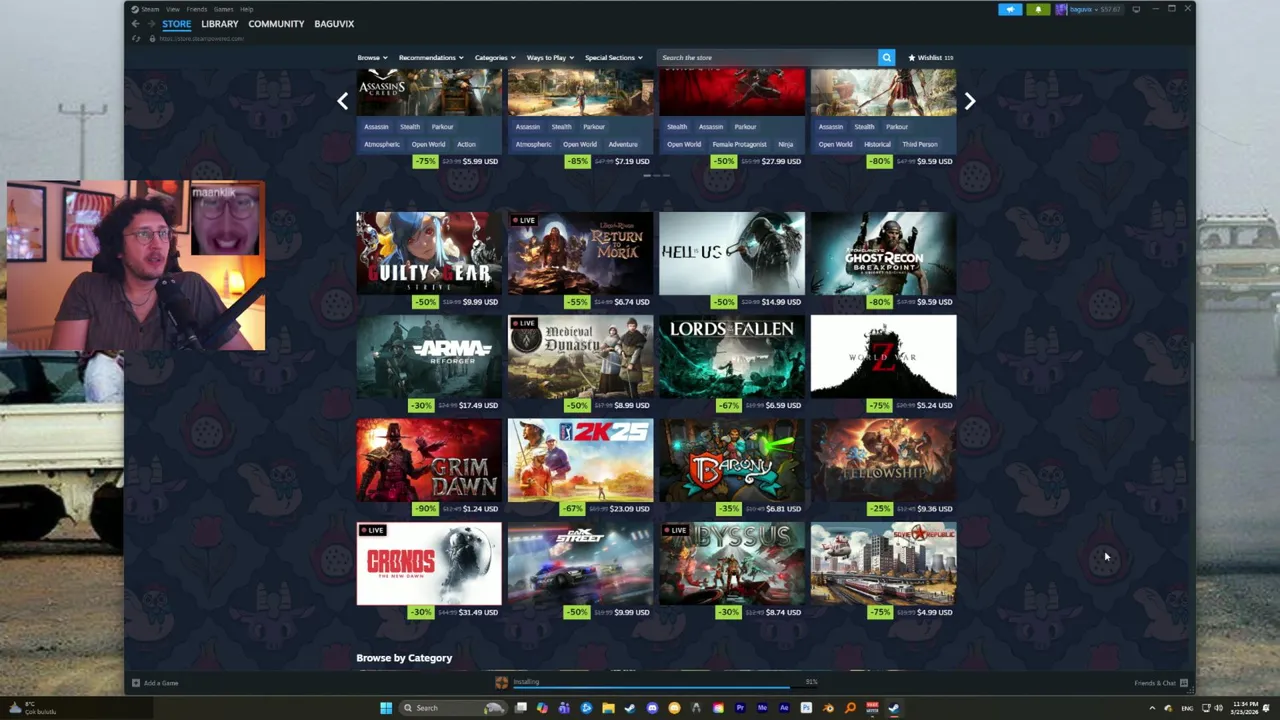Click the Search the store input field
Image resolution: width=1280 pixels, height=720 pixels.
(x=766, y=57)
